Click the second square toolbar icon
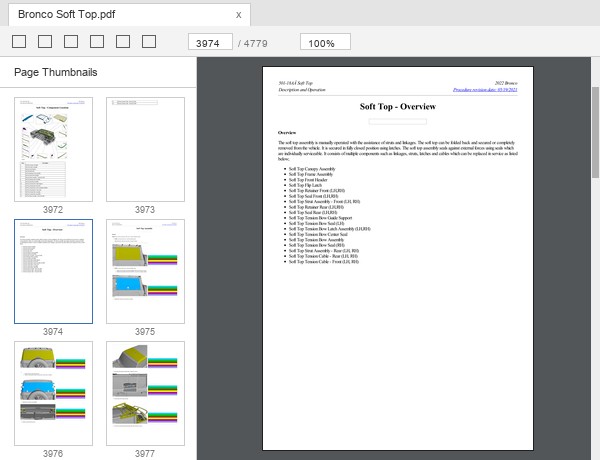The width and height of the screenshot is (600, 460). (45, 42)
